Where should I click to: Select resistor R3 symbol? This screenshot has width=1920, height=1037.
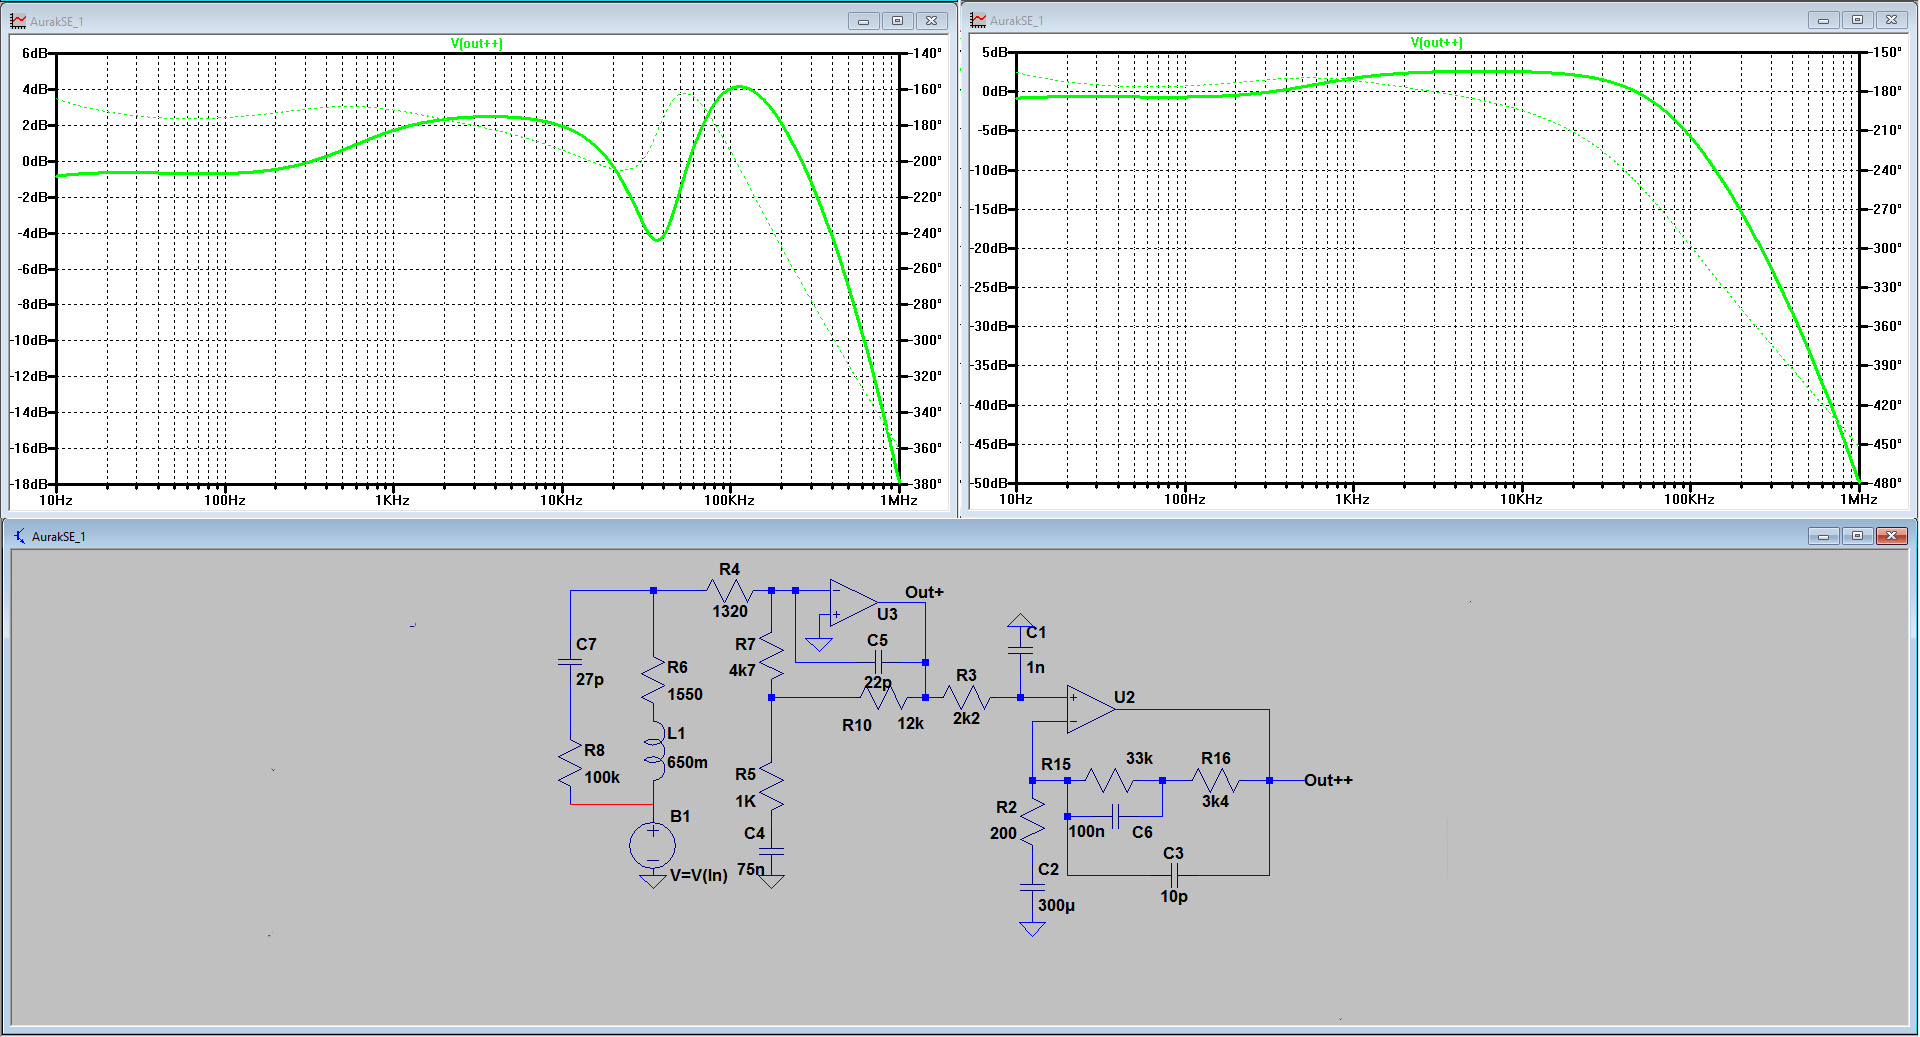coord(966,698)
